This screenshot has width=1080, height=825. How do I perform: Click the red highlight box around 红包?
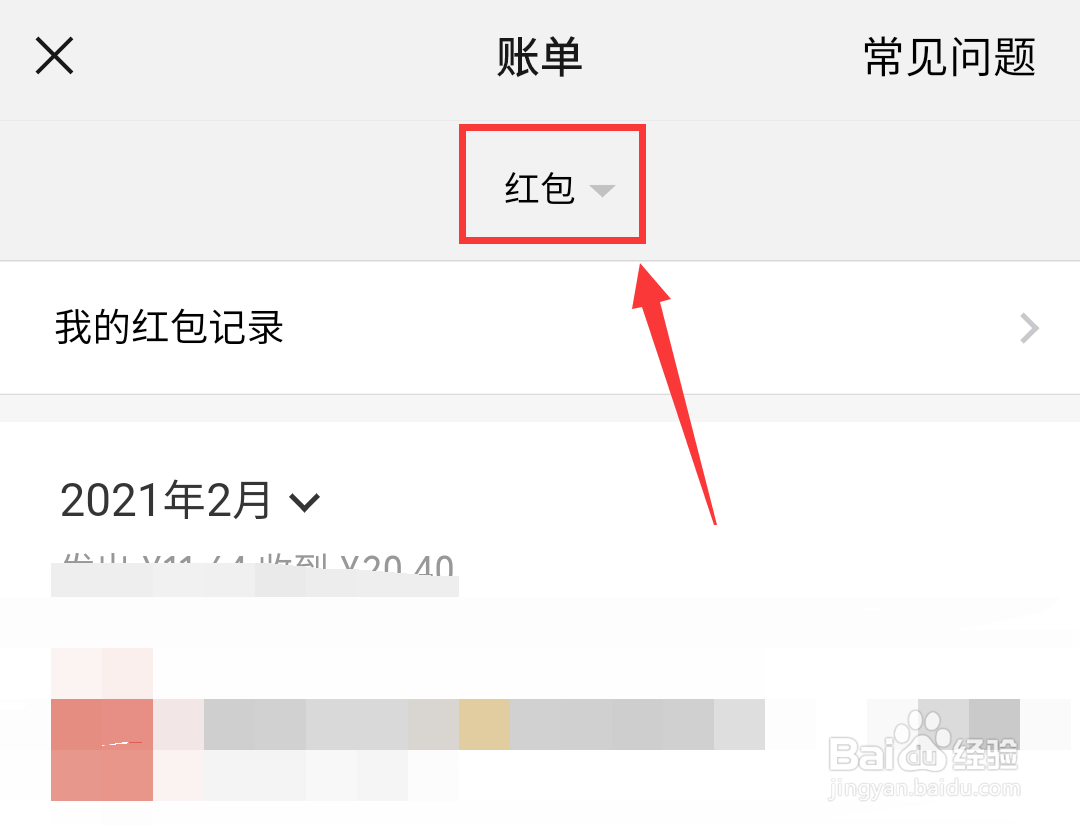[552, 184]
